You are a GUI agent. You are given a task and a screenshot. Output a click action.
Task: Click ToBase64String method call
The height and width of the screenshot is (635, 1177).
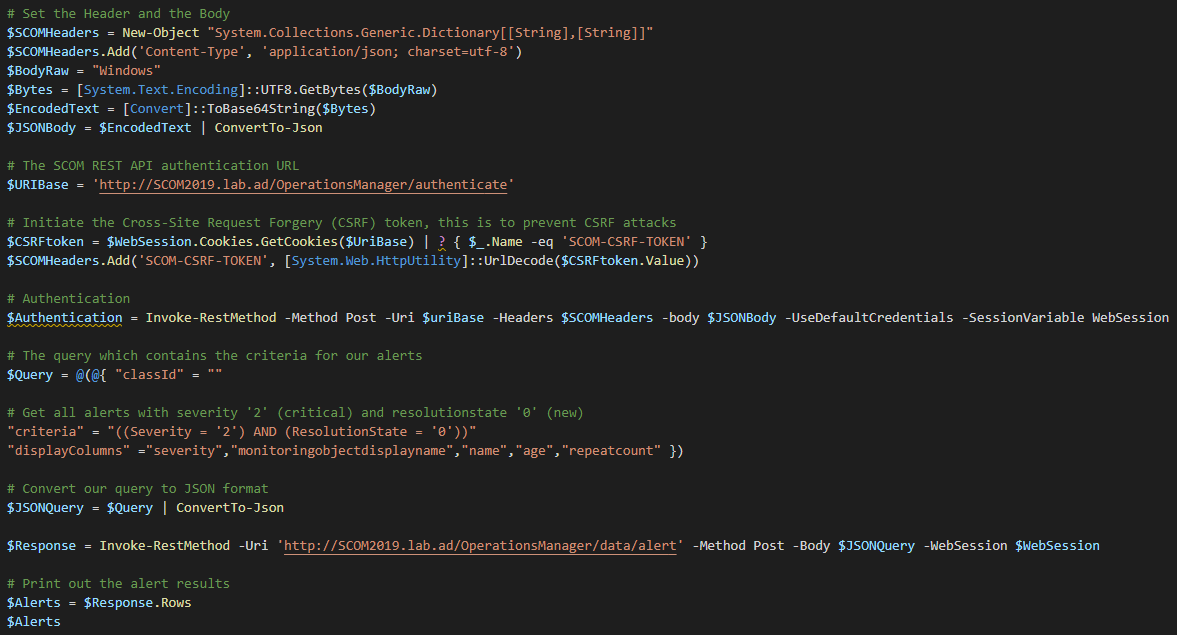pos(261,109)
